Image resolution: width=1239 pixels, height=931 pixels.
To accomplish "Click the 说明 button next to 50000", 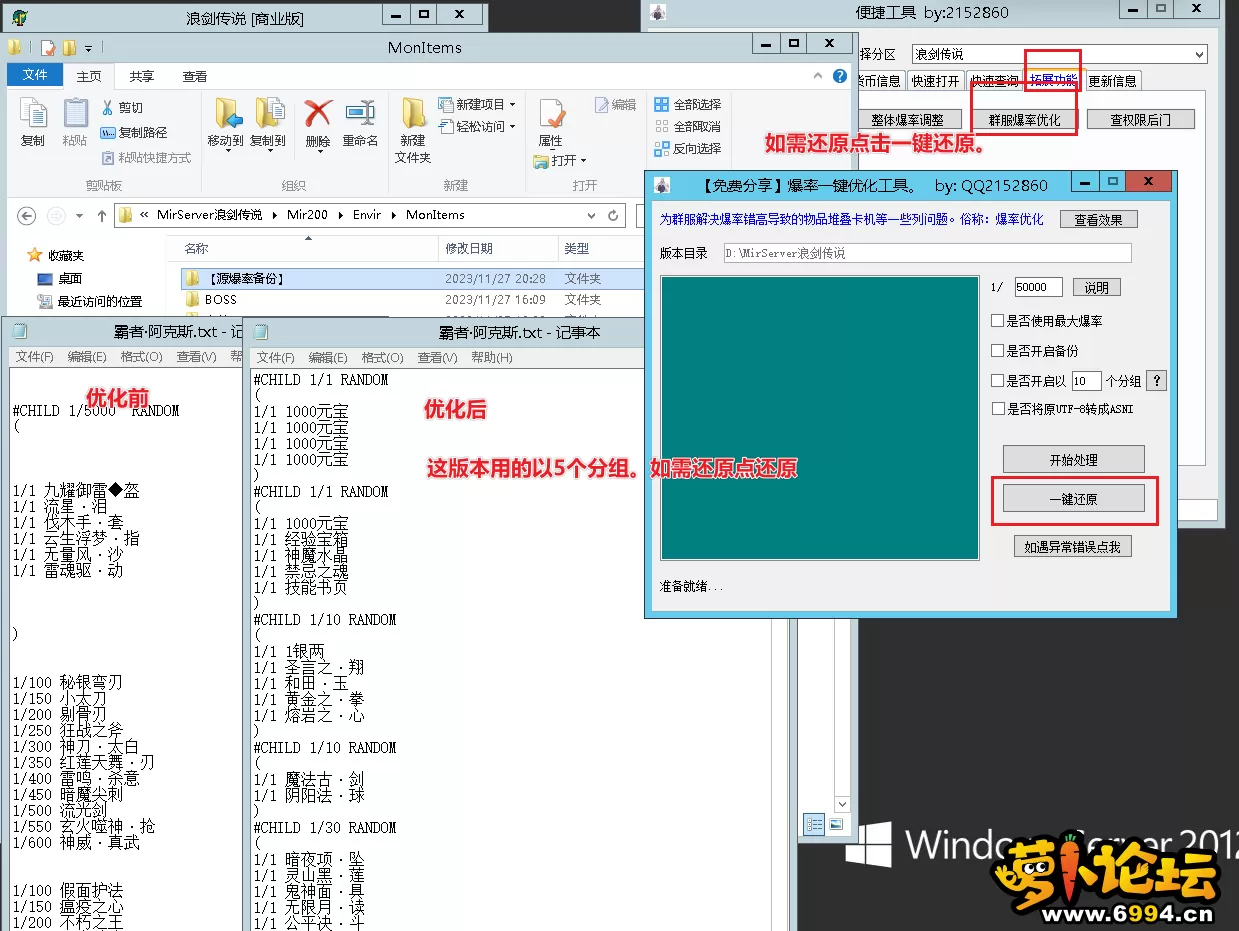I will pyautogui.click(x=1096, y=287).
